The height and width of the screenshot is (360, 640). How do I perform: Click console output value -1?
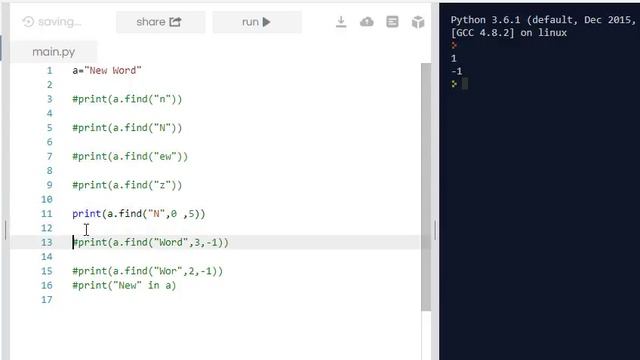pyautogui.click(x=457, y=71)
